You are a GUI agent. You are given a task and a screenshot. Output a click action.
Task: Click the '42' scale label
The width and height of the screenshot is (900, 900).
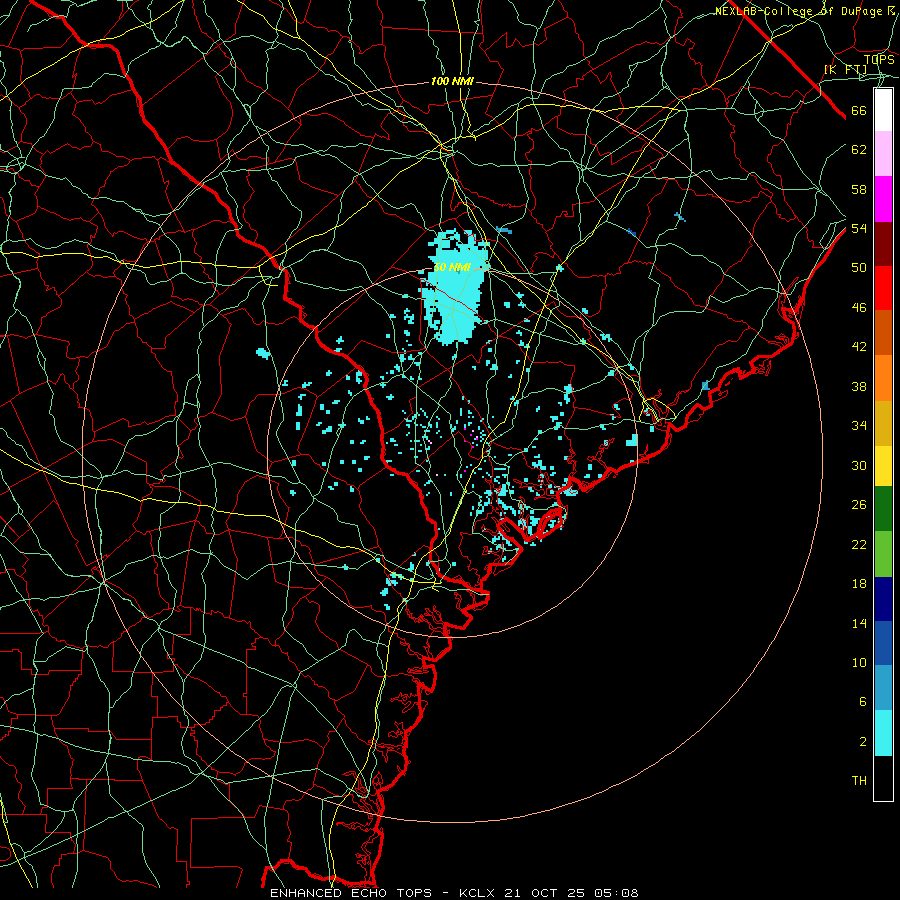[859, 347]
